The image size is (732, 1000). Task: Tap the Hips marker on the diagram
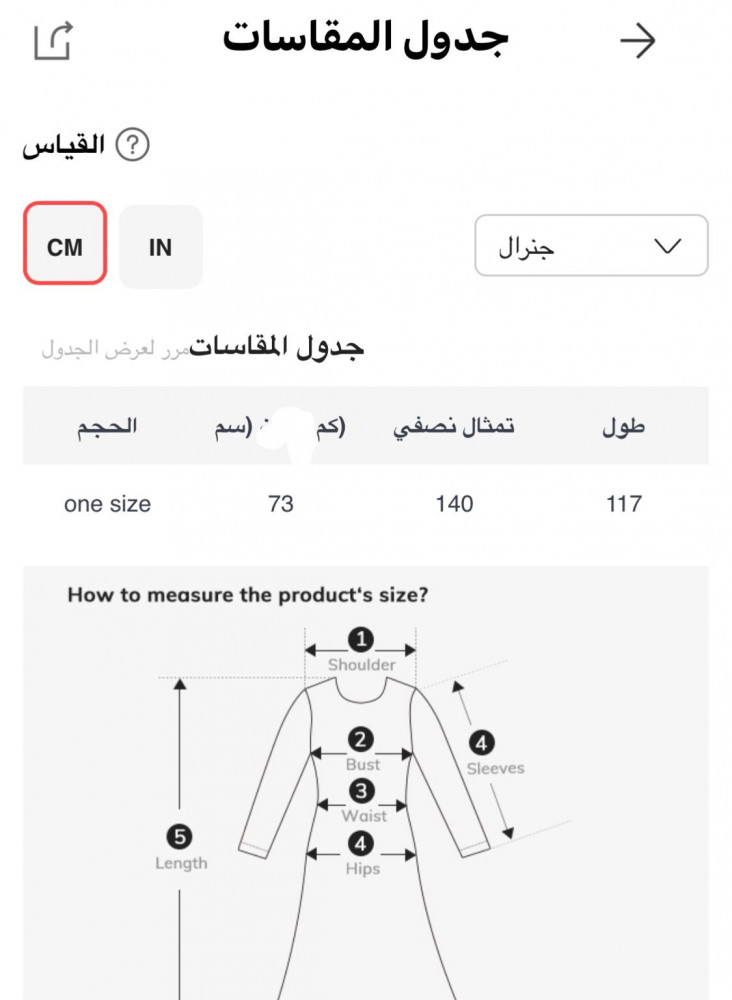click(362, 843)
